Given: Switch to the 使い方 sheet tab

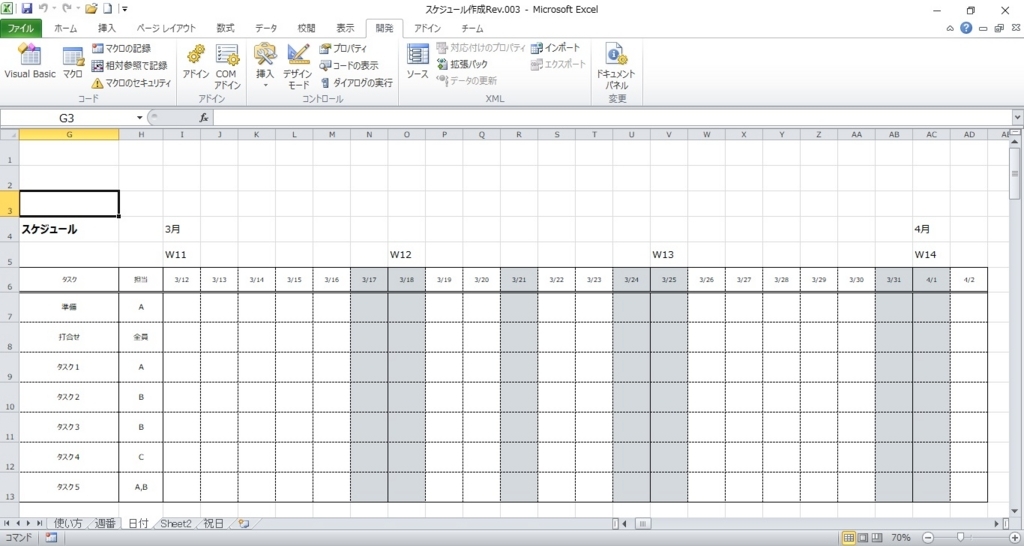Looking at the screenshot, I should pyautogui.click(x=68, y=524).
